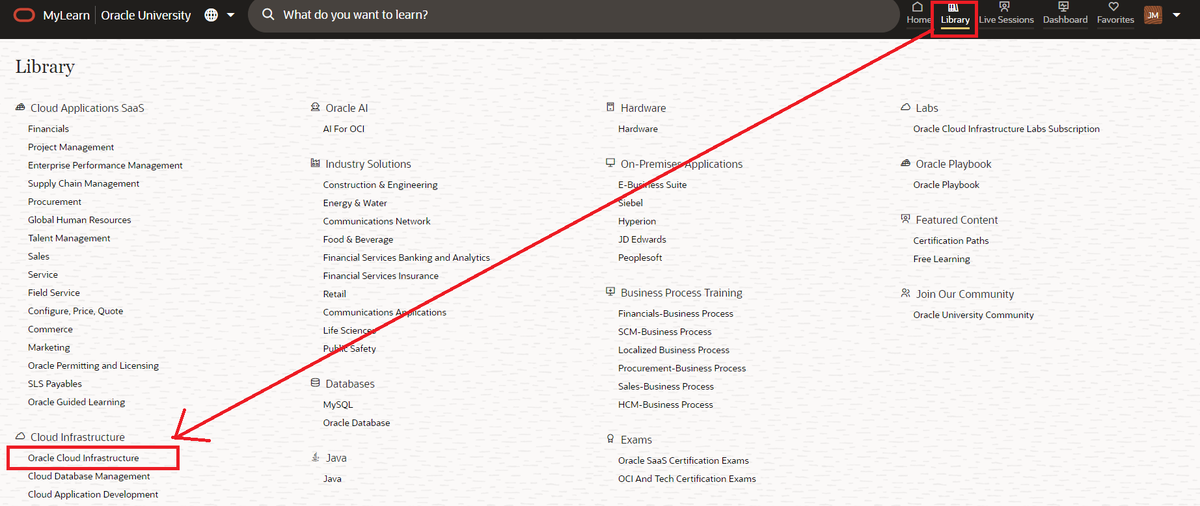Open the Dashboard navigation tab
This screenshot has width=1200, height=506.
click(1065, 14)
